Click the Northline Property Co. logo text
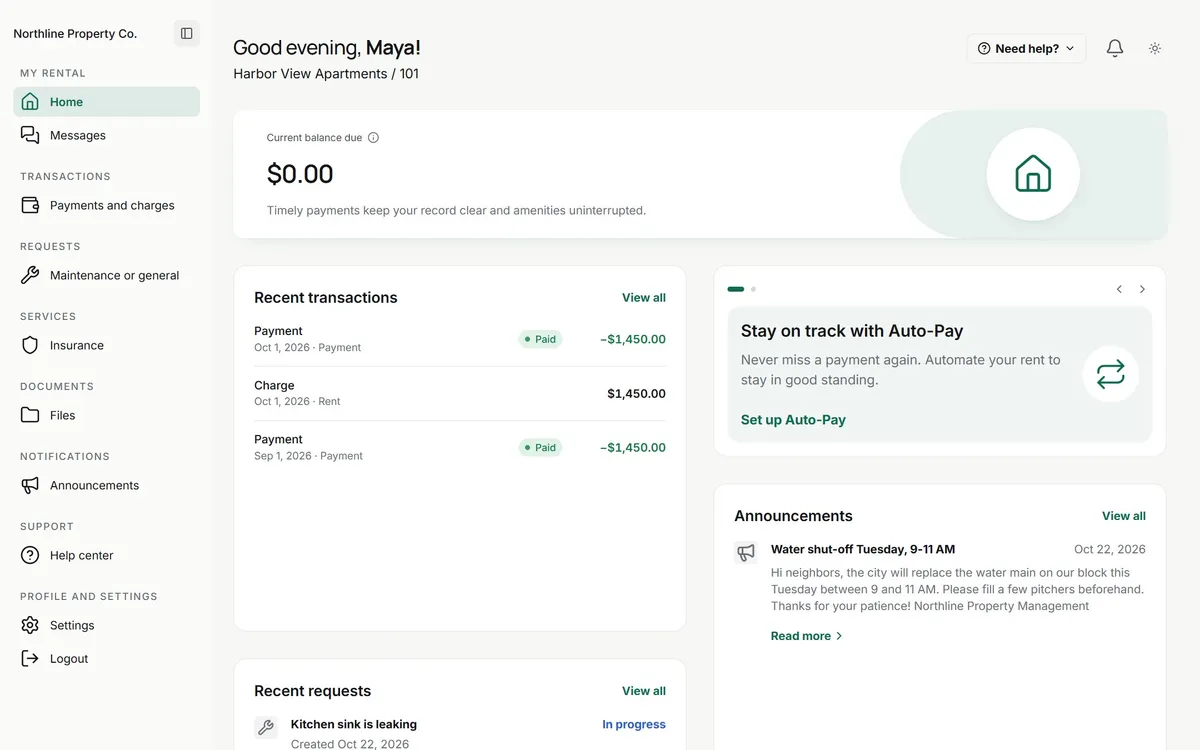 tap(75, 33)
